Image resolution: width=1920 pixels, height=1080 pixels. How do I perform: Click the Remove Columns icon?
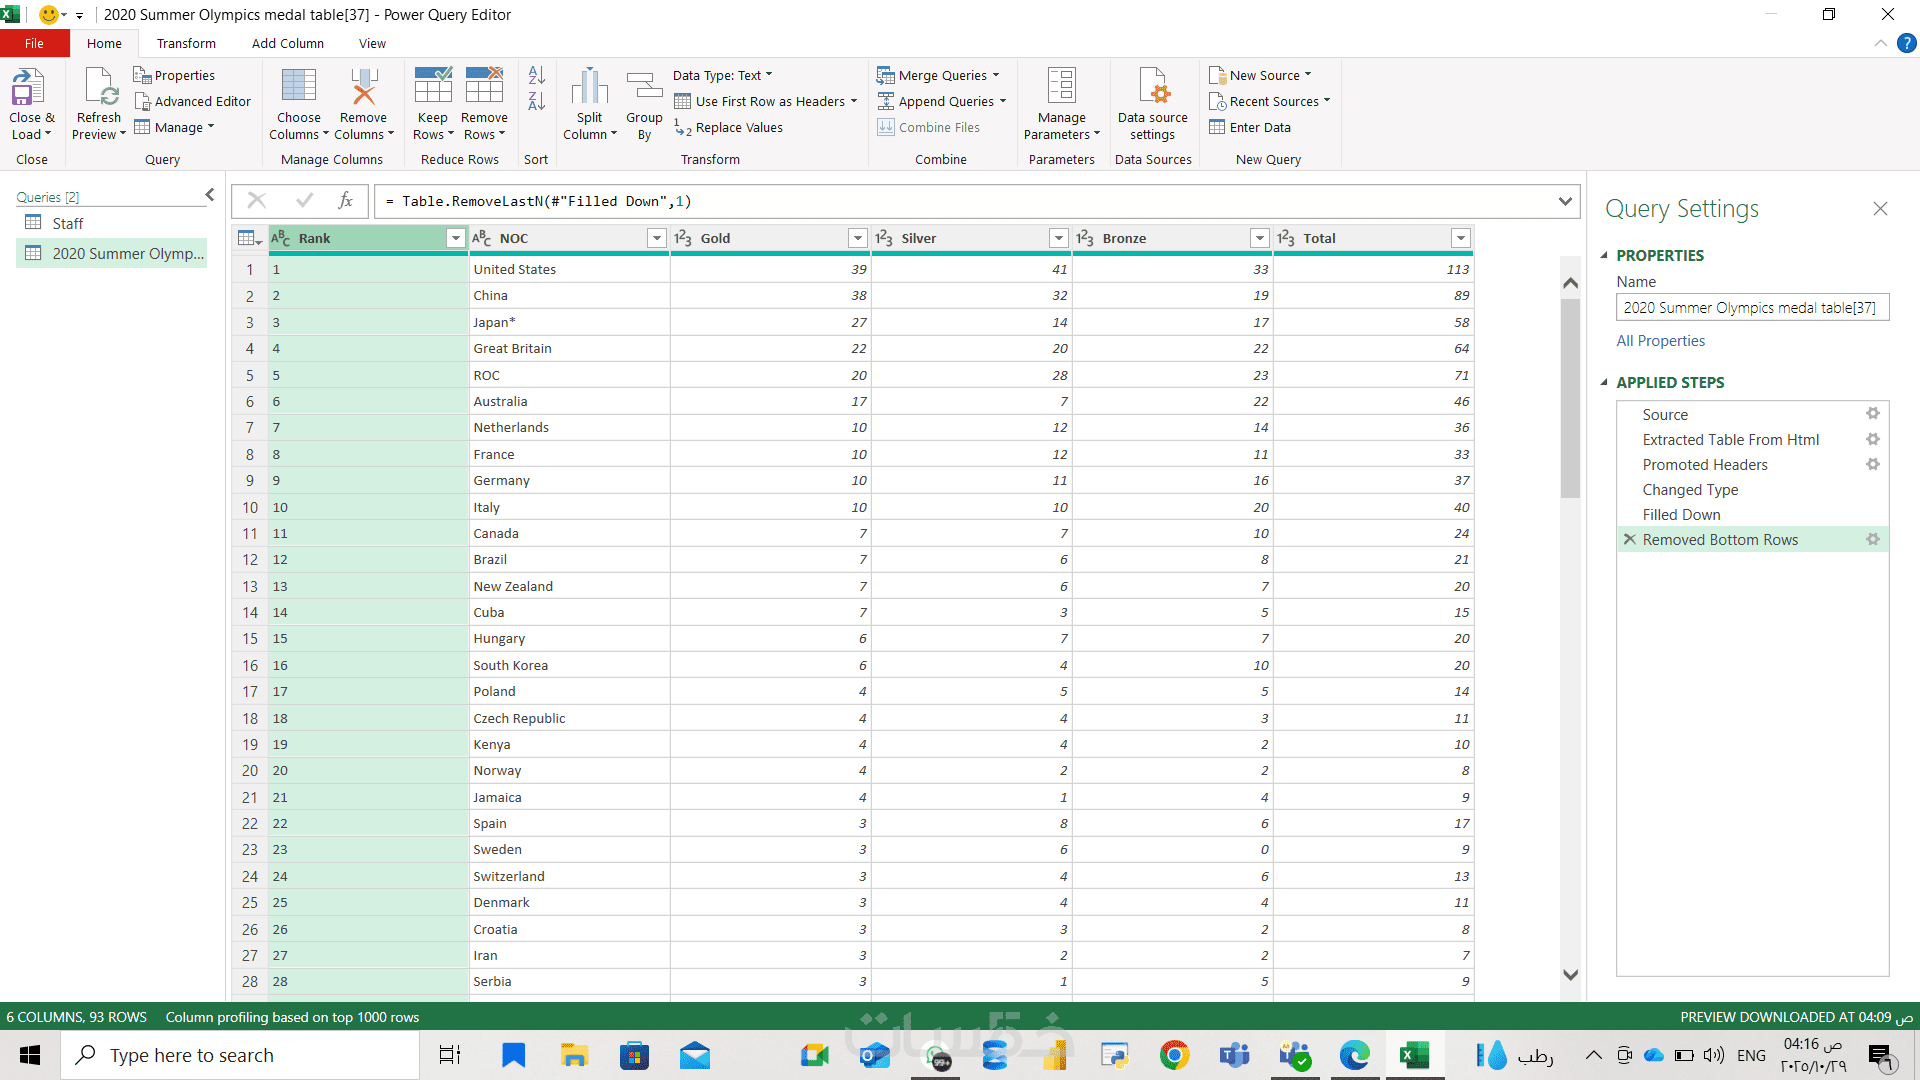pos(363,88)
